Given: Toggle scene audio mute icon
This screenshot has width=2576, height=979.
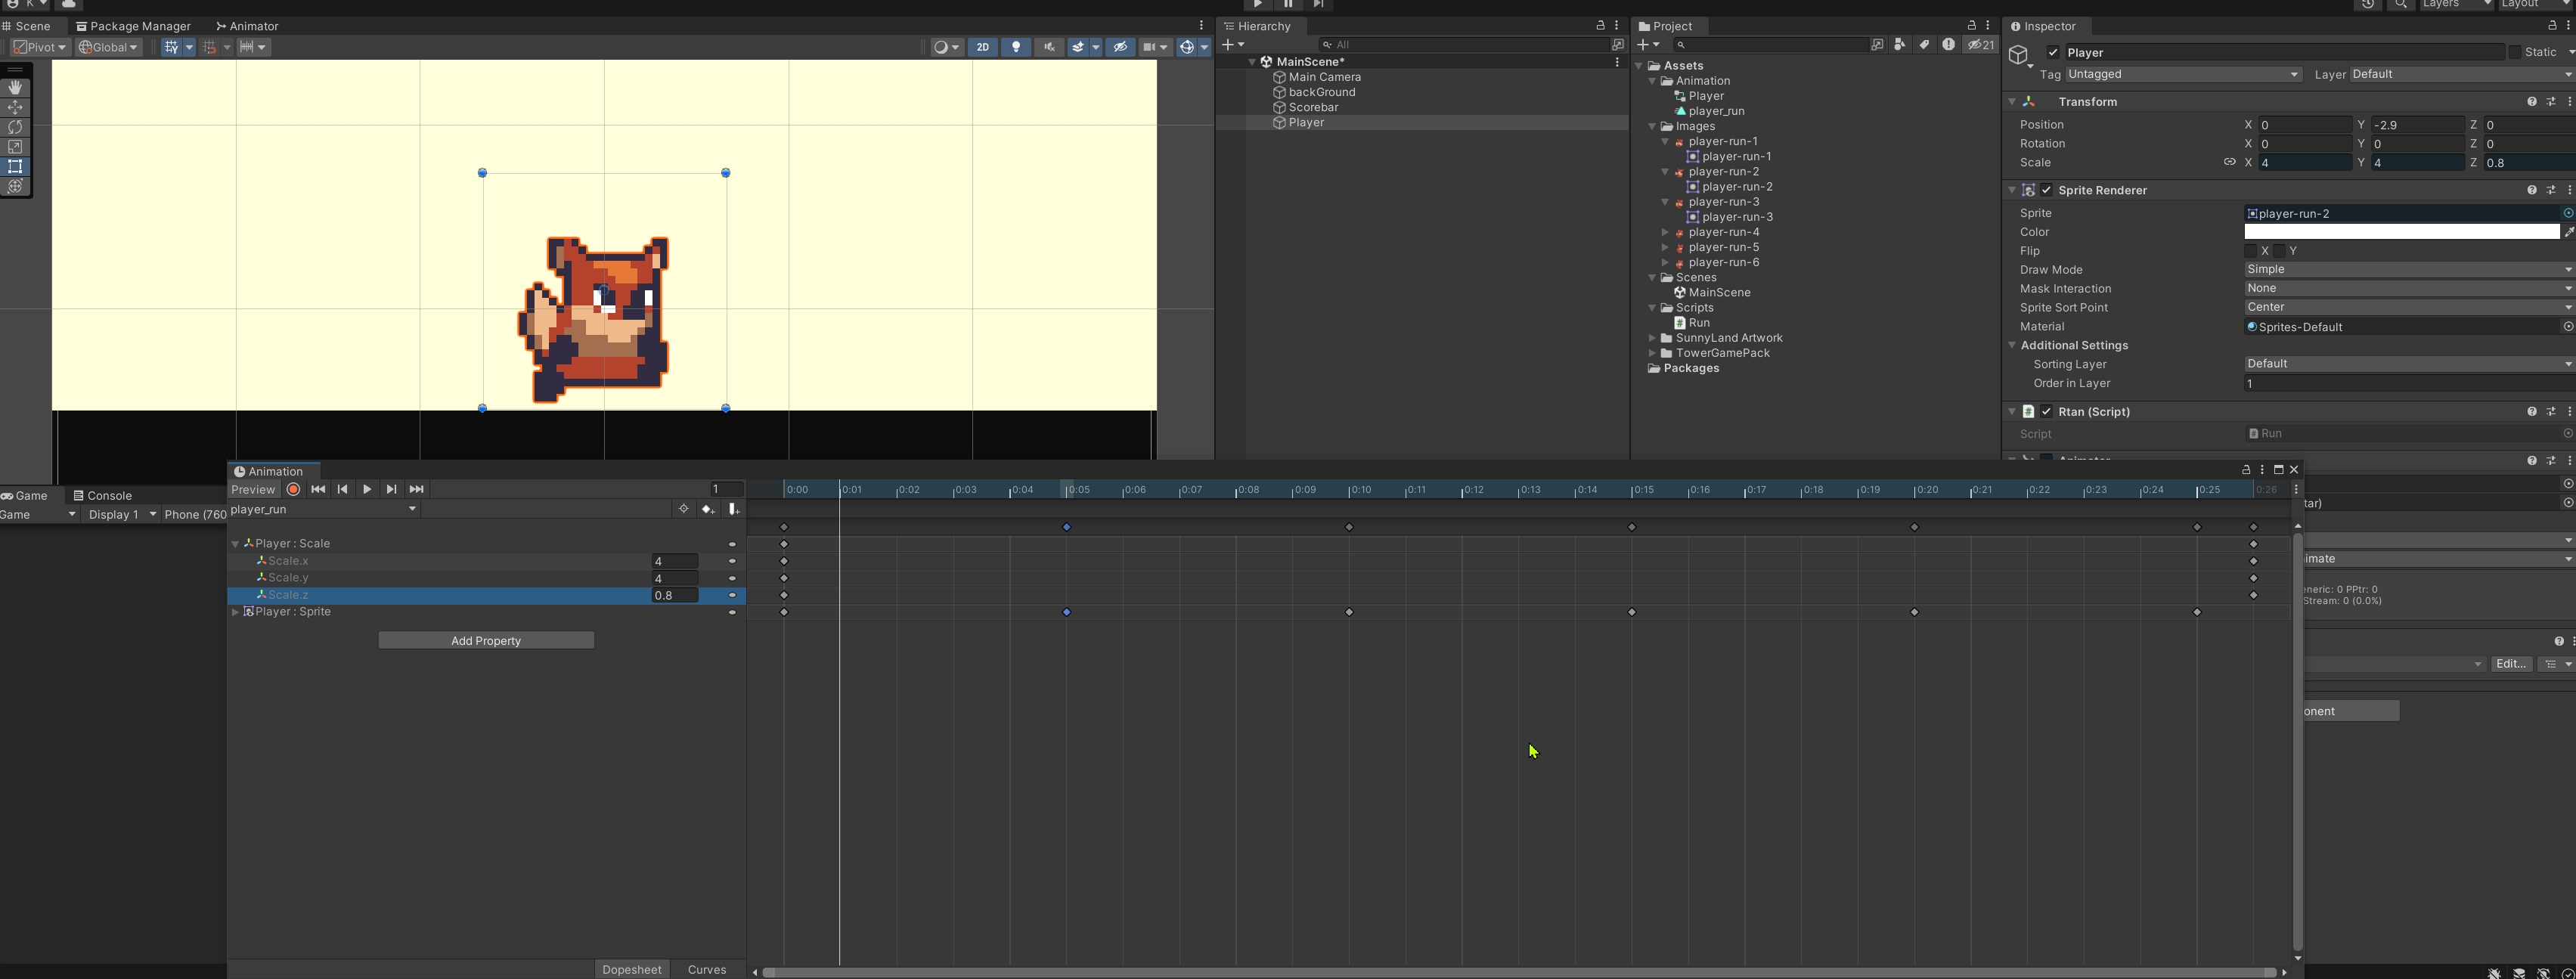Looking at the screenshot, I should pos(1049,47).
